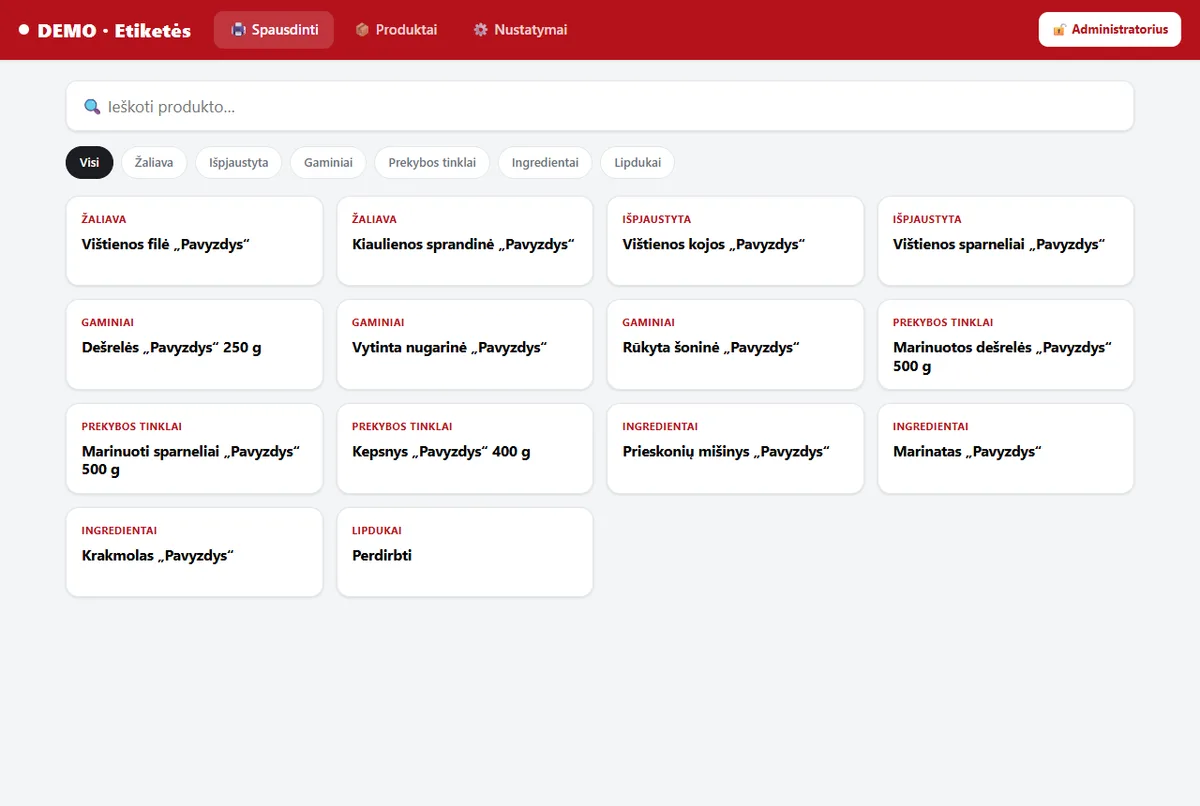Focus the Ieškoti produkto search field

600,106
